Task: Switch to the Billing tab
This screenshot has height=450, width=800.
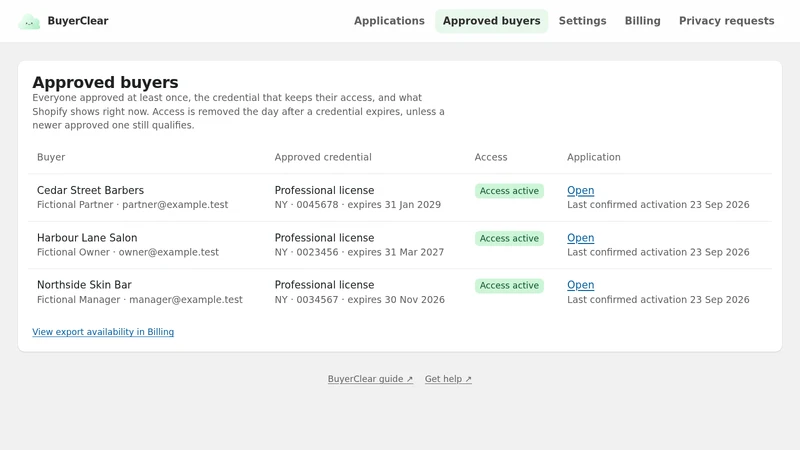Action: pos(642,21)
